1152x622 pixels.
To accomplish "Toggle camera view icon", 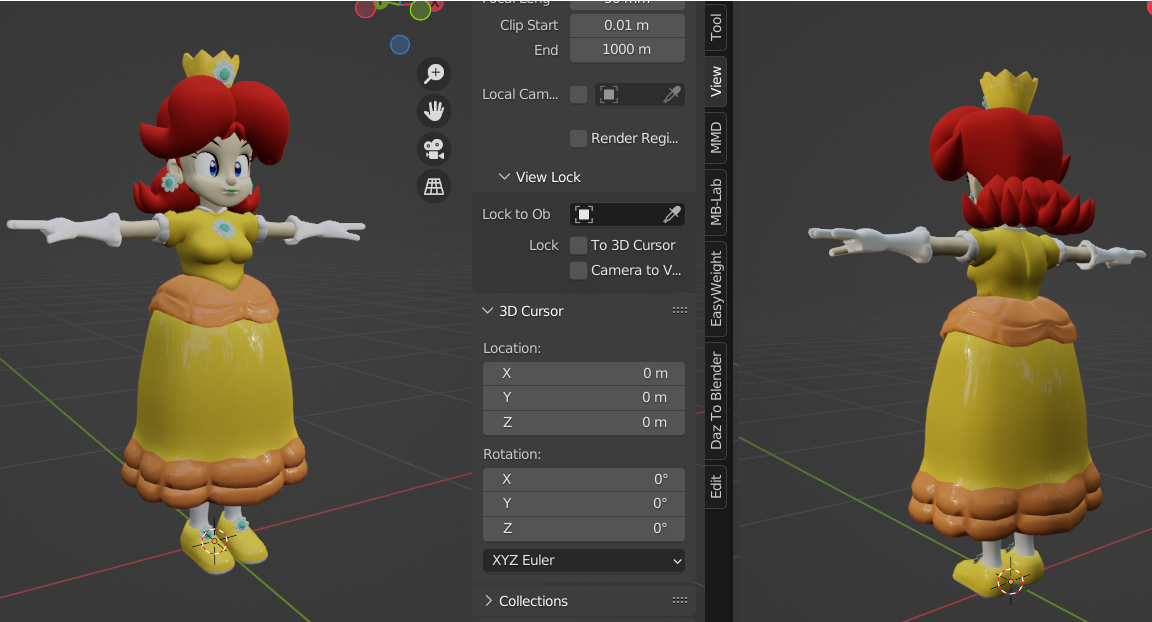I will pyautogui.click(x=434, y=149).
